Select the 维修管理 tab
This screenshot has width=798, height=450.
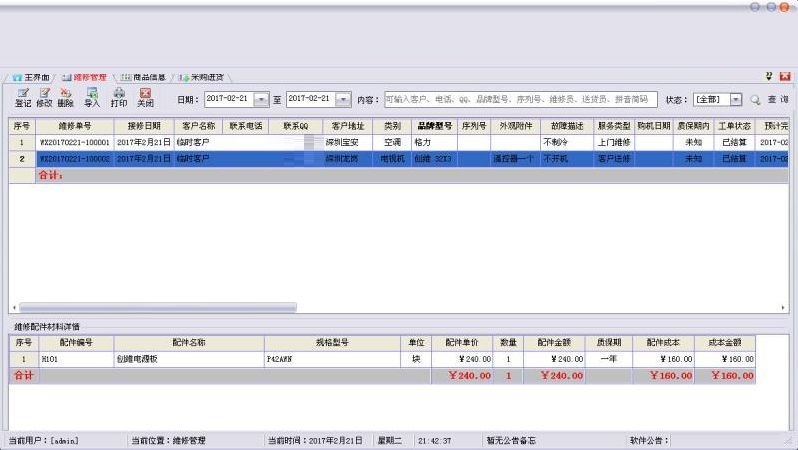pyautogui.click(x=84, y=77)
